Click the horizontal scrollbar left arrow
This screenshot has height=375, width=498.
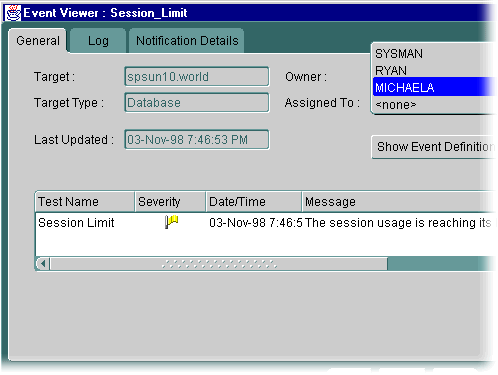43,264
